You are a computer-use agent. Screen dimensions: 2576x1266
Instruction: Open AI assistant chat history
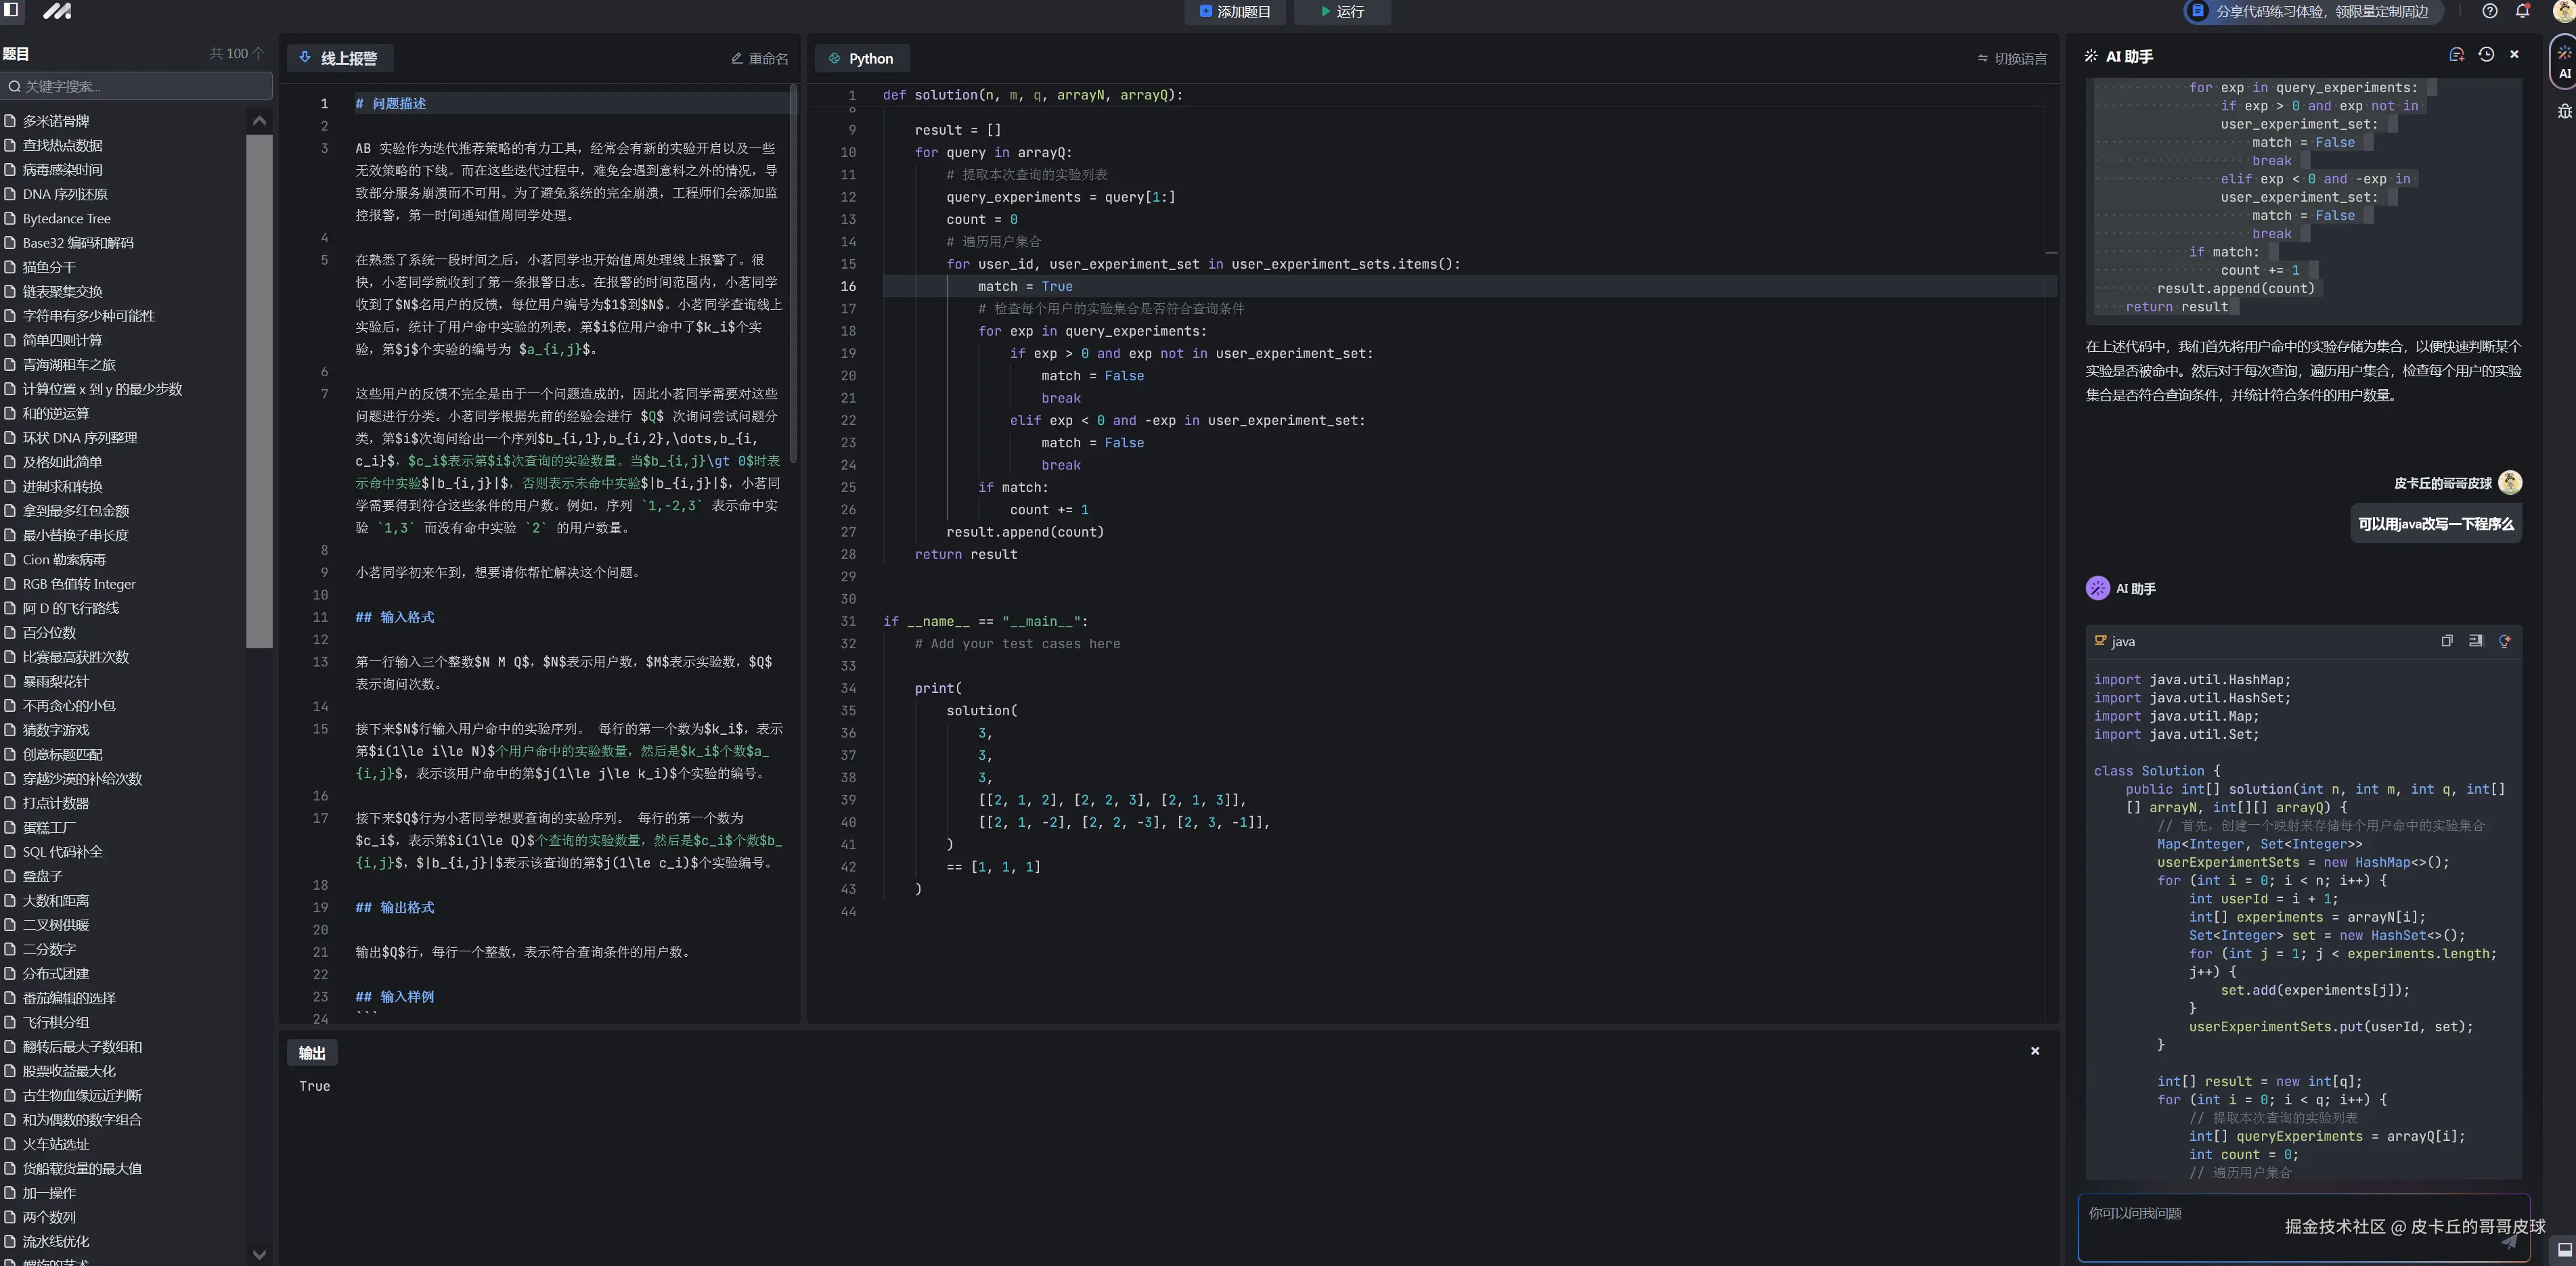[x=2486, y=55]
